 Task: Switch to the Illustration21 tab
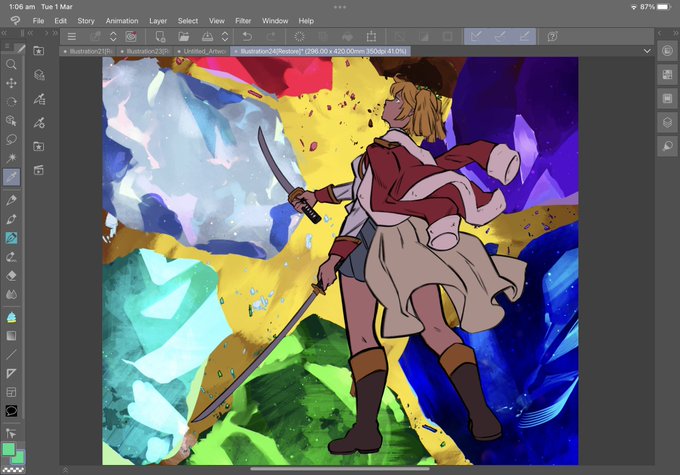point(88,51)
